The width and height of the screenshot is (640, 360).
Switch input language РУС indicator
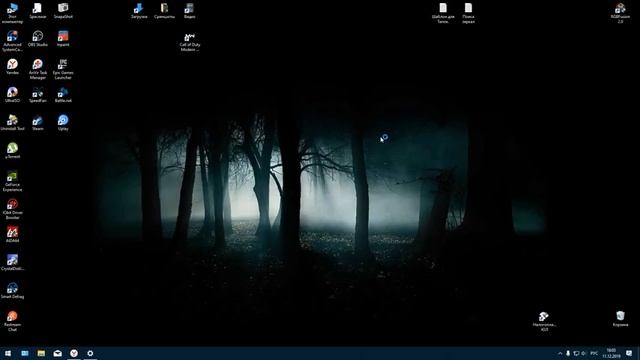tap(594, 353)
